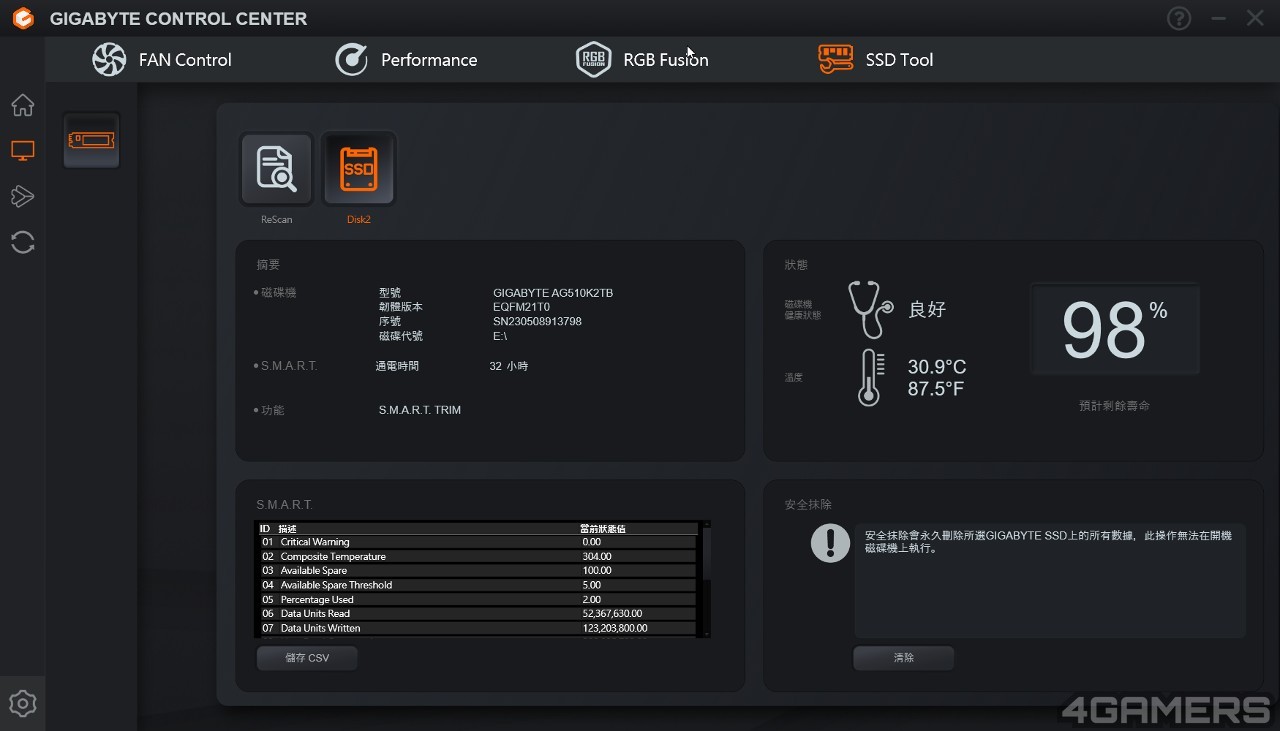Click the exclamation warning icon in secure erase
The height and width of the screenshot is (731, 1280).
click(x=830, y=543)
